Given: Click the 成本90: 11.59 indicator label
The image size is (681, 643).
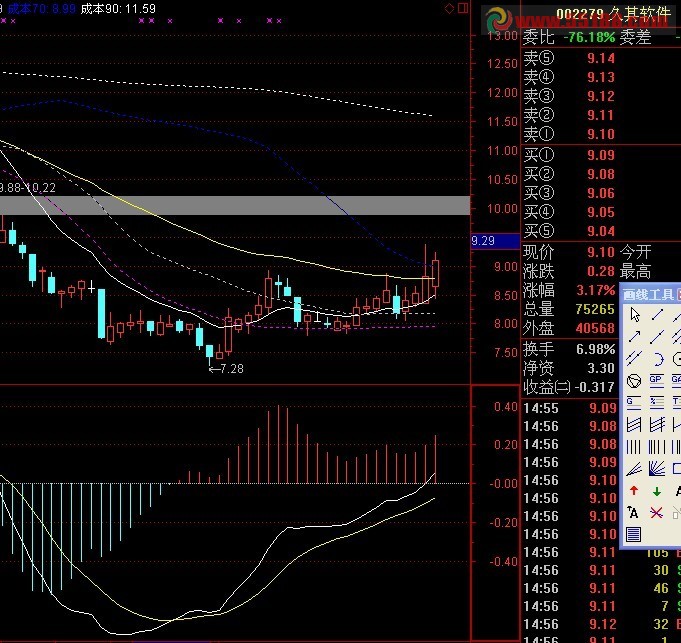Looking at the screenshot, I should coord(118,9).
